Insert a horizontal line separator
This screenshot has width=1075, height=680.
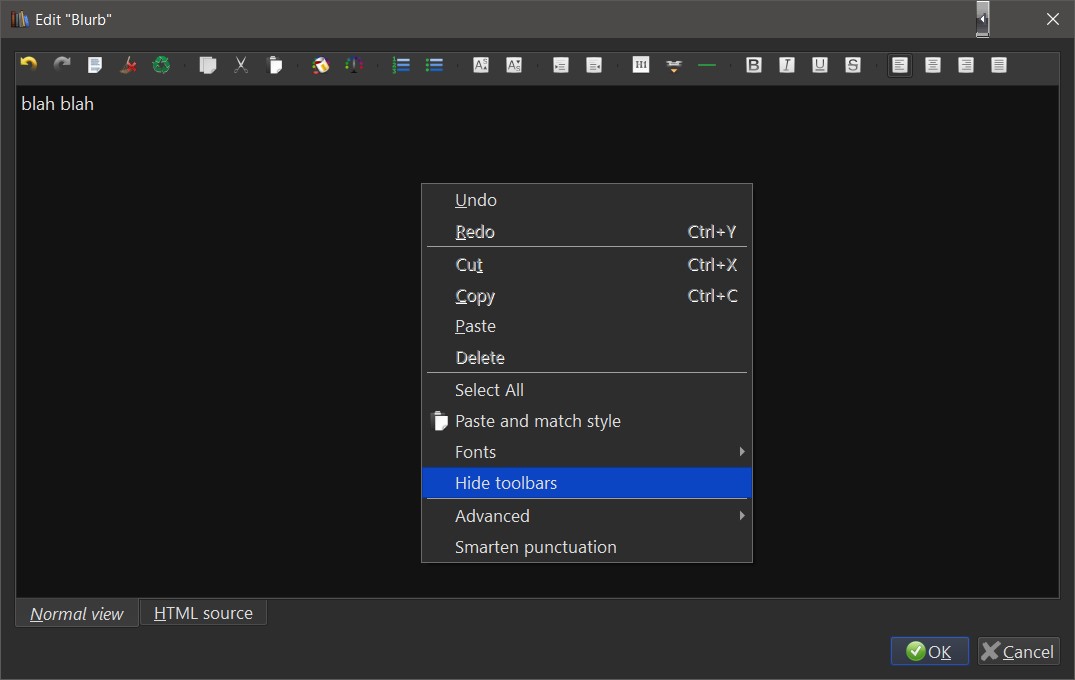point(707,65)
